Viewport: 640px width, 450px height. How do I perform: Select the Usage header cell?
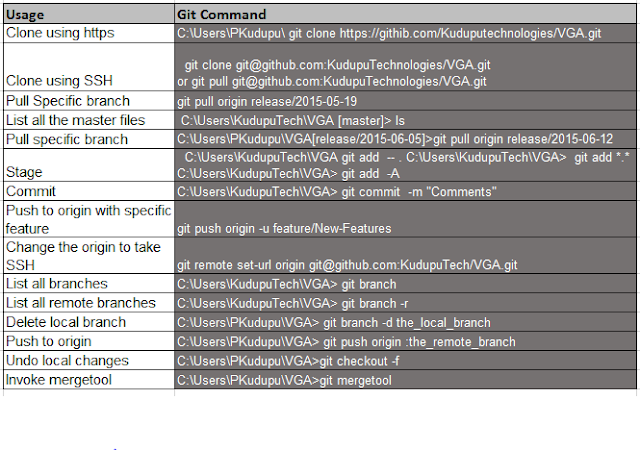pyautogui.click(x=89, y=14)
